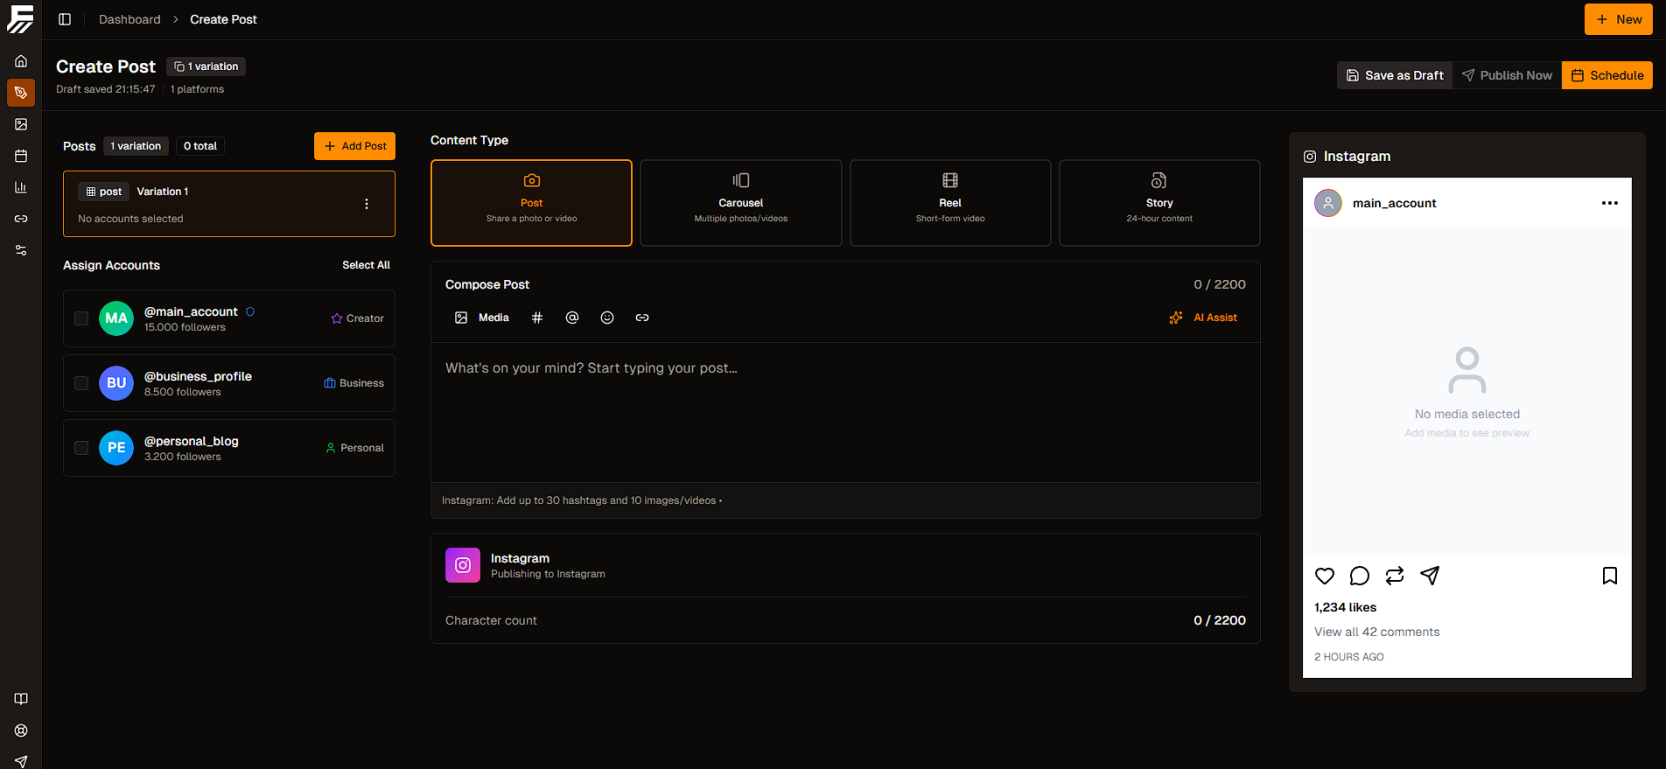Viewport: 1666px width, 769px height.
Task: Select the Story content type
Action: [1160, 203]
